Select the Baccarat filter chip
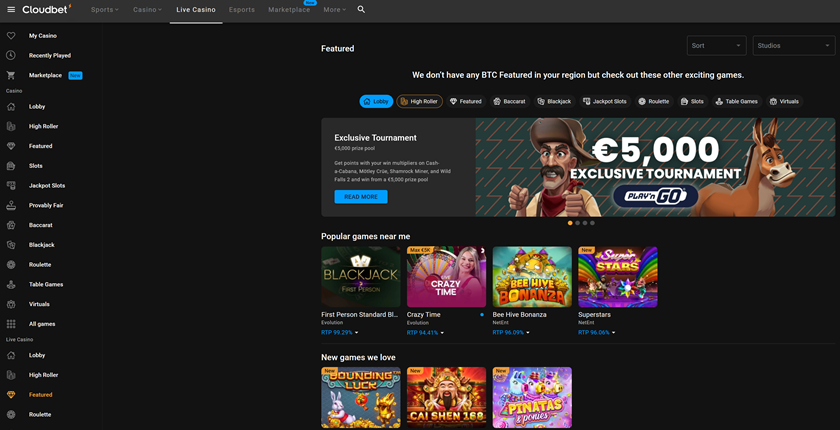This screenshot has width=840, height=430. tap(510, 101)
